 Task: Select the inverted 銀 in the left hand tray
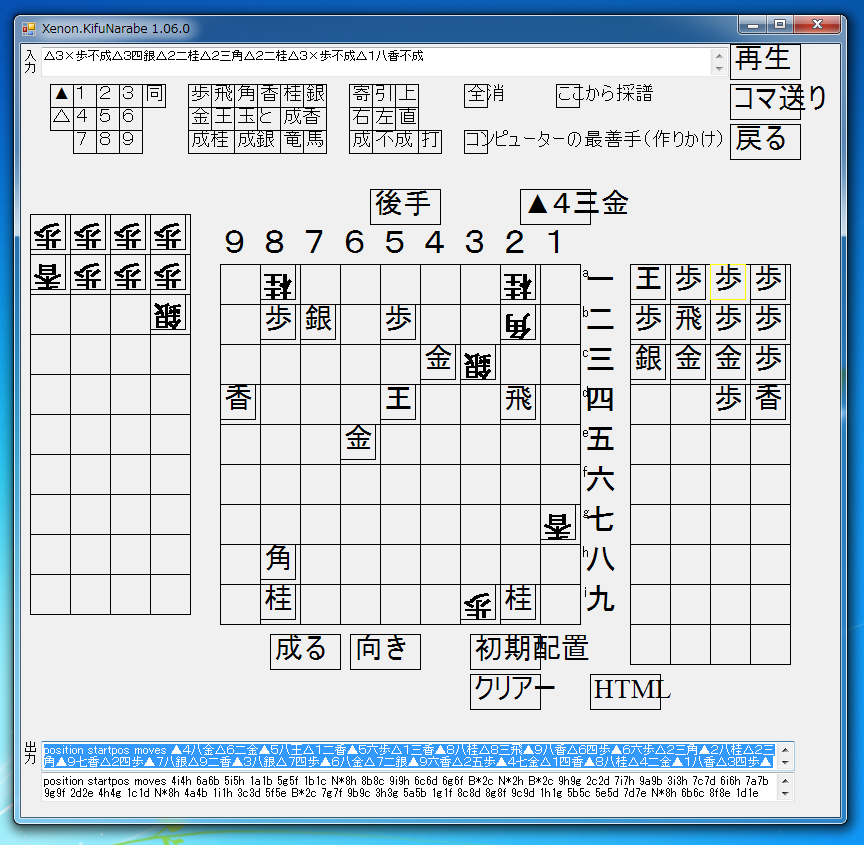168,314
